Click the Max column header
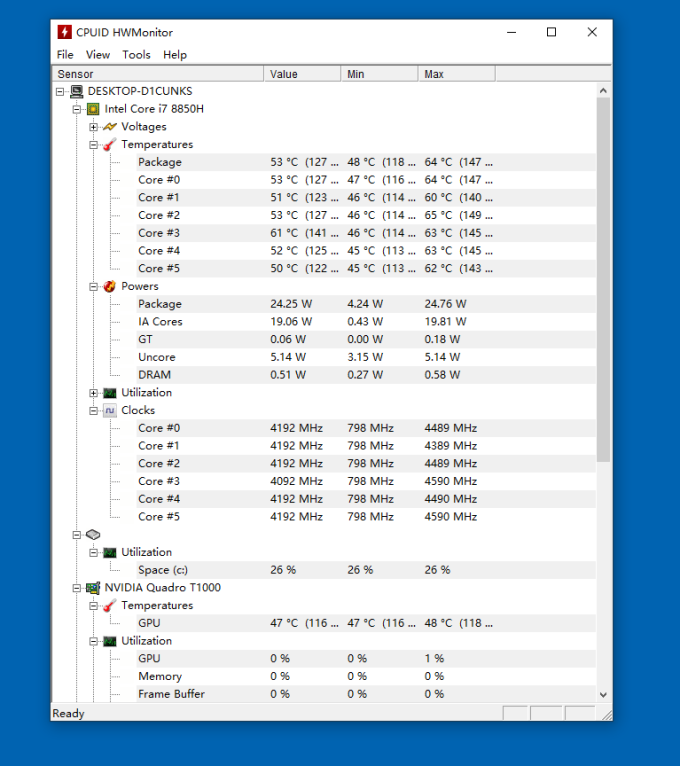This screenshot has width=680, height=766. click(457, 74)
